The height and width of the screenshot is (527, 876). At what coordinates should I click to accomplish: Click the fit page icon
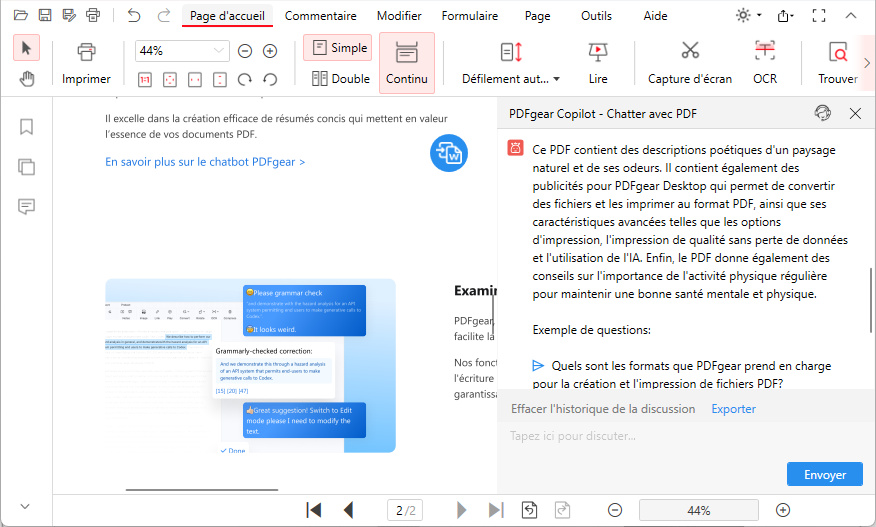[x=170, y=80]
